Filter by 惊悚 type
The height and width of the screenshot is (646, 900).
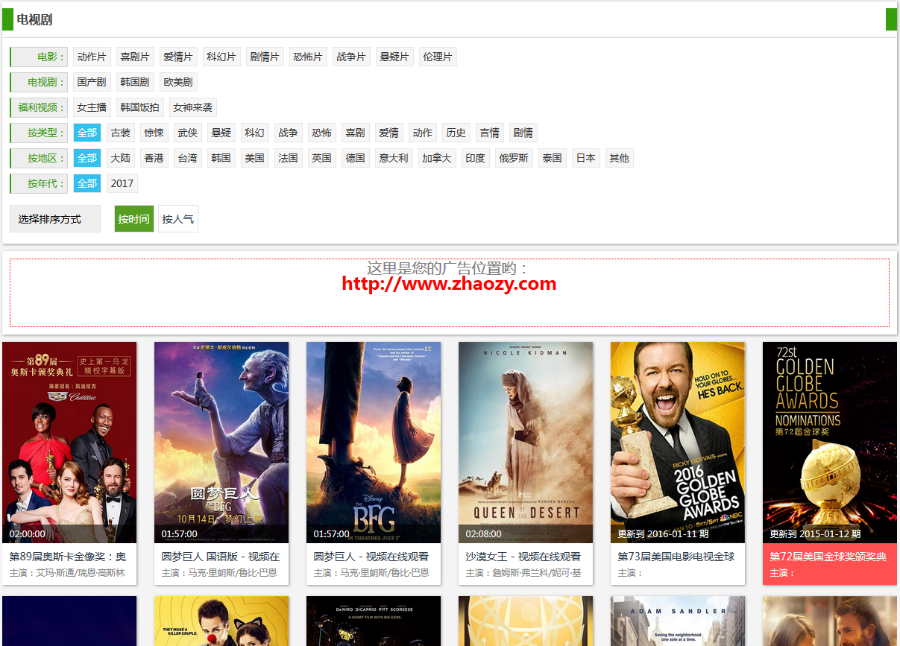coord(154,133)
